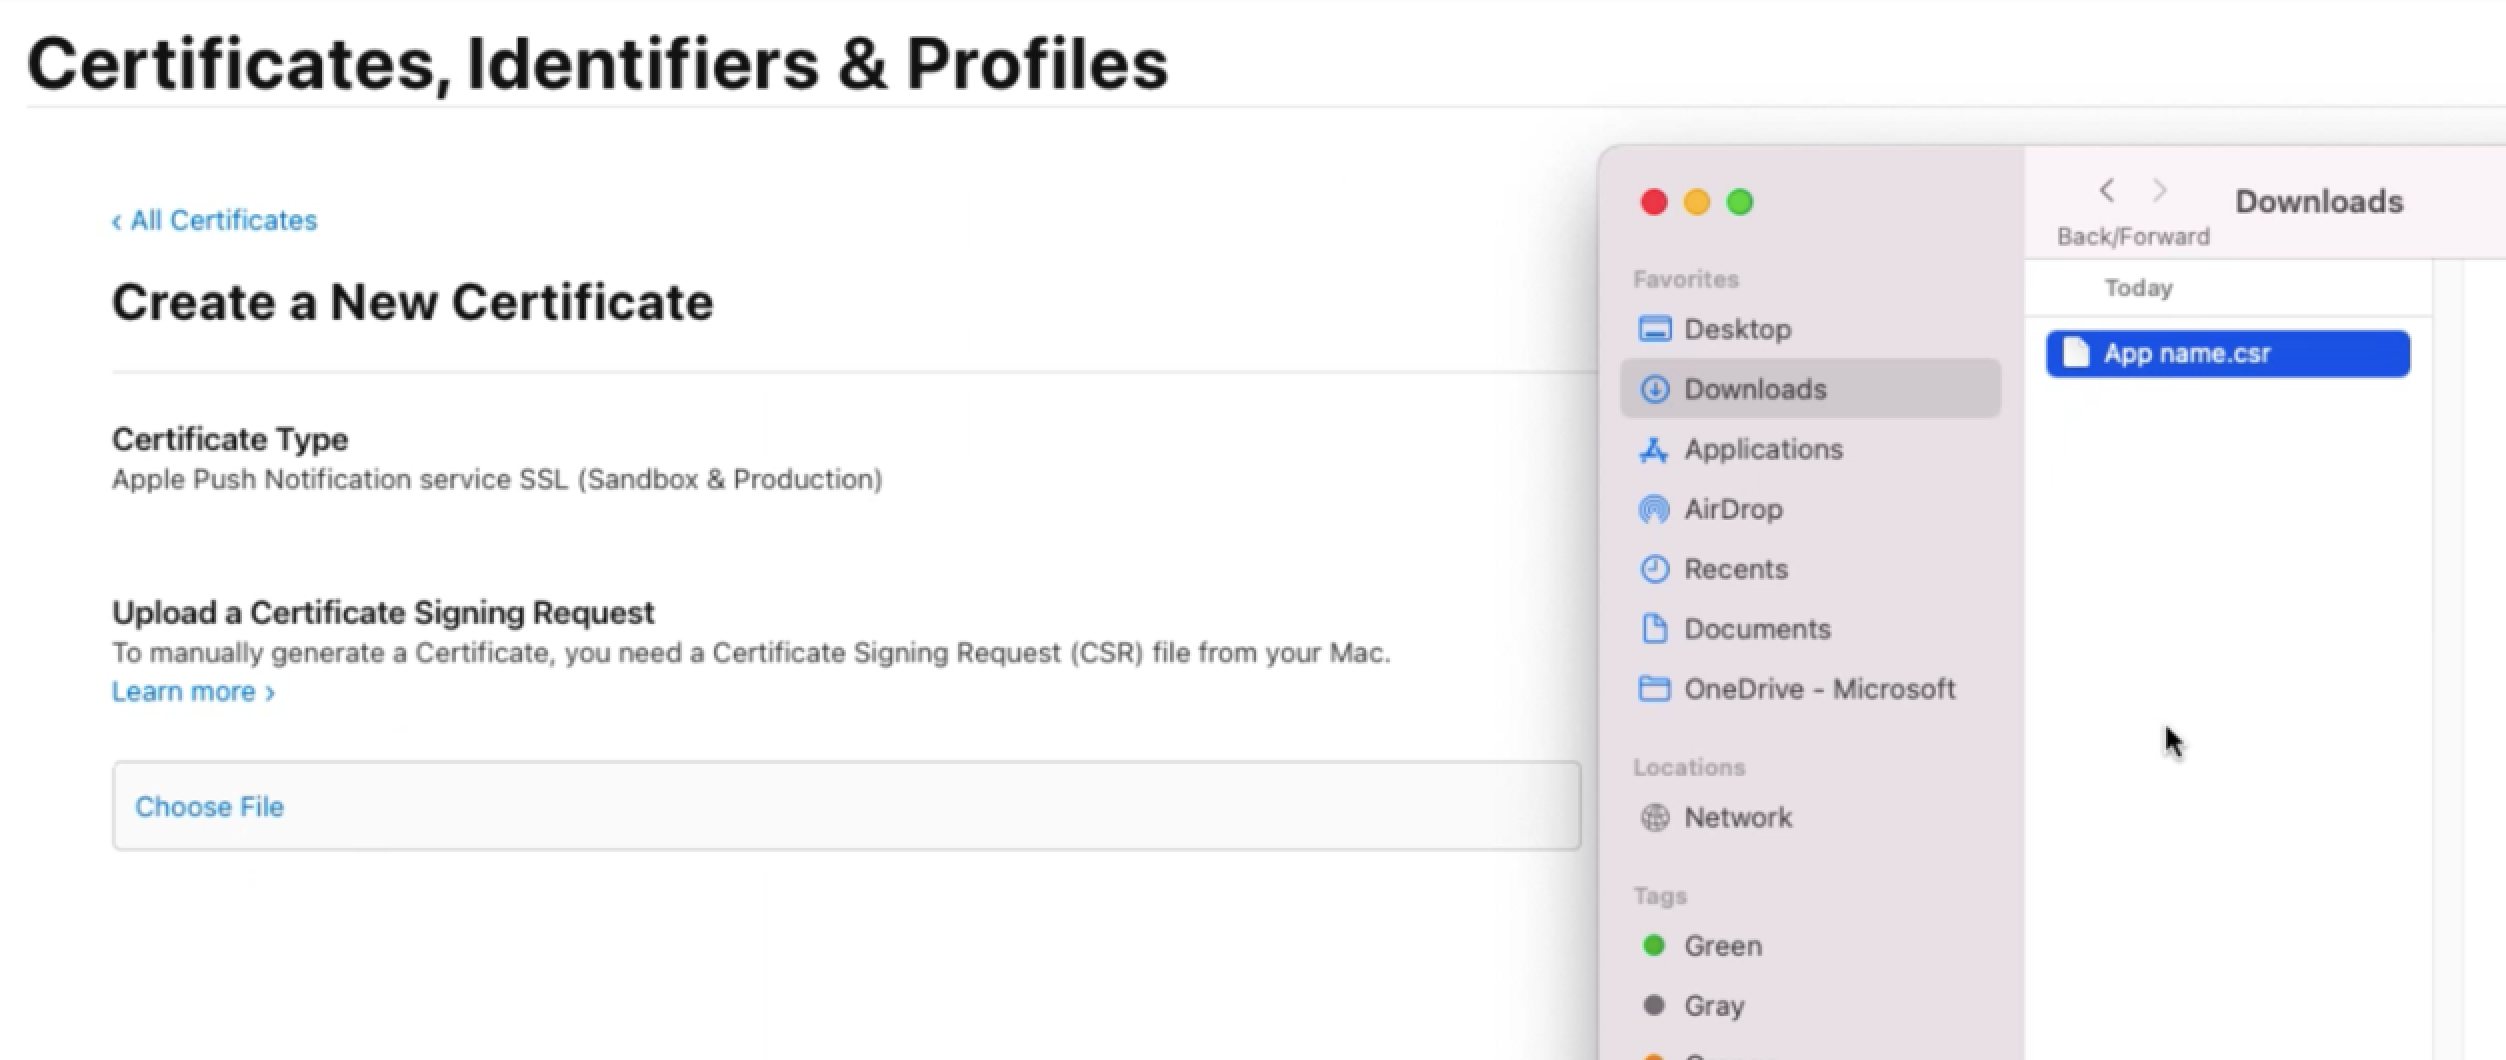The image size is (2506, 1060).
Task: Go back to All Certificates
Action: 214,220
